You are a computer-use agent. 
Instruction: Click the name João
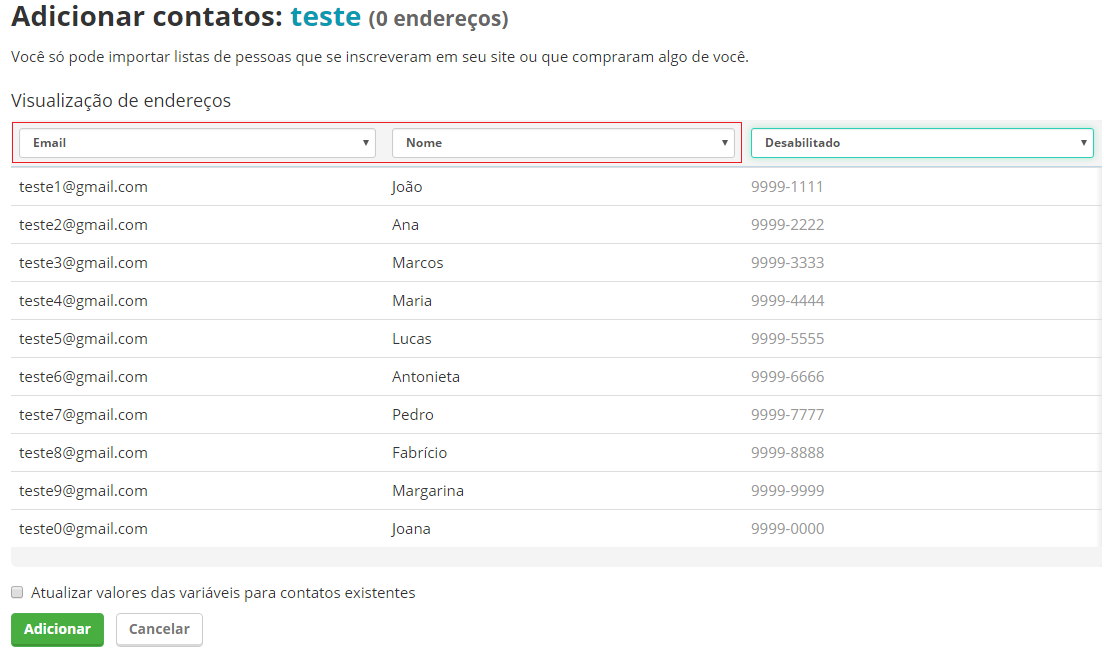pyautogui.click(x=407, y=187)
